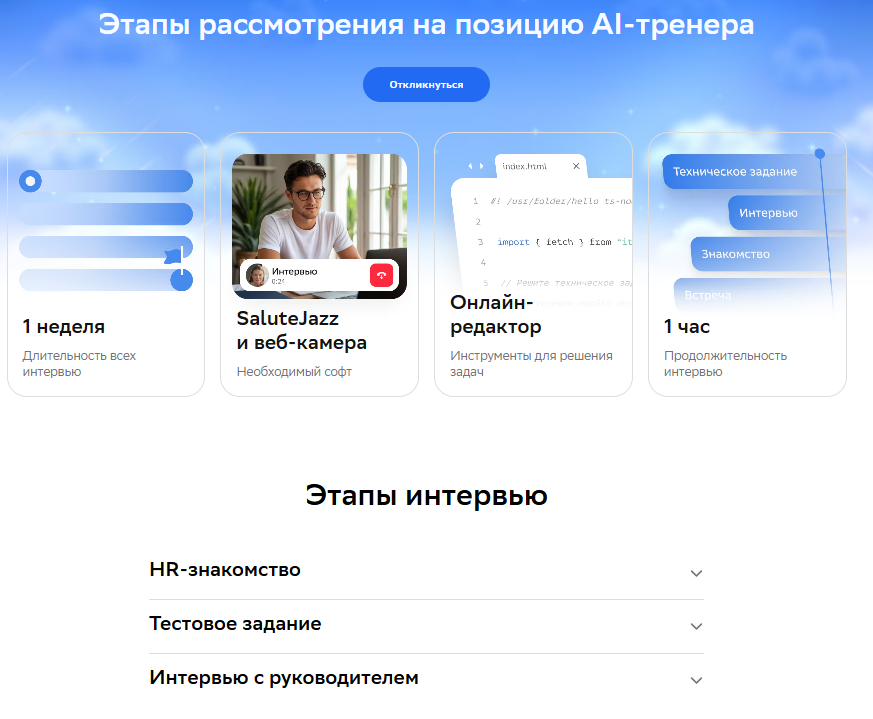
Task: Click red hang-up call icon
Action: coord(381,275)
